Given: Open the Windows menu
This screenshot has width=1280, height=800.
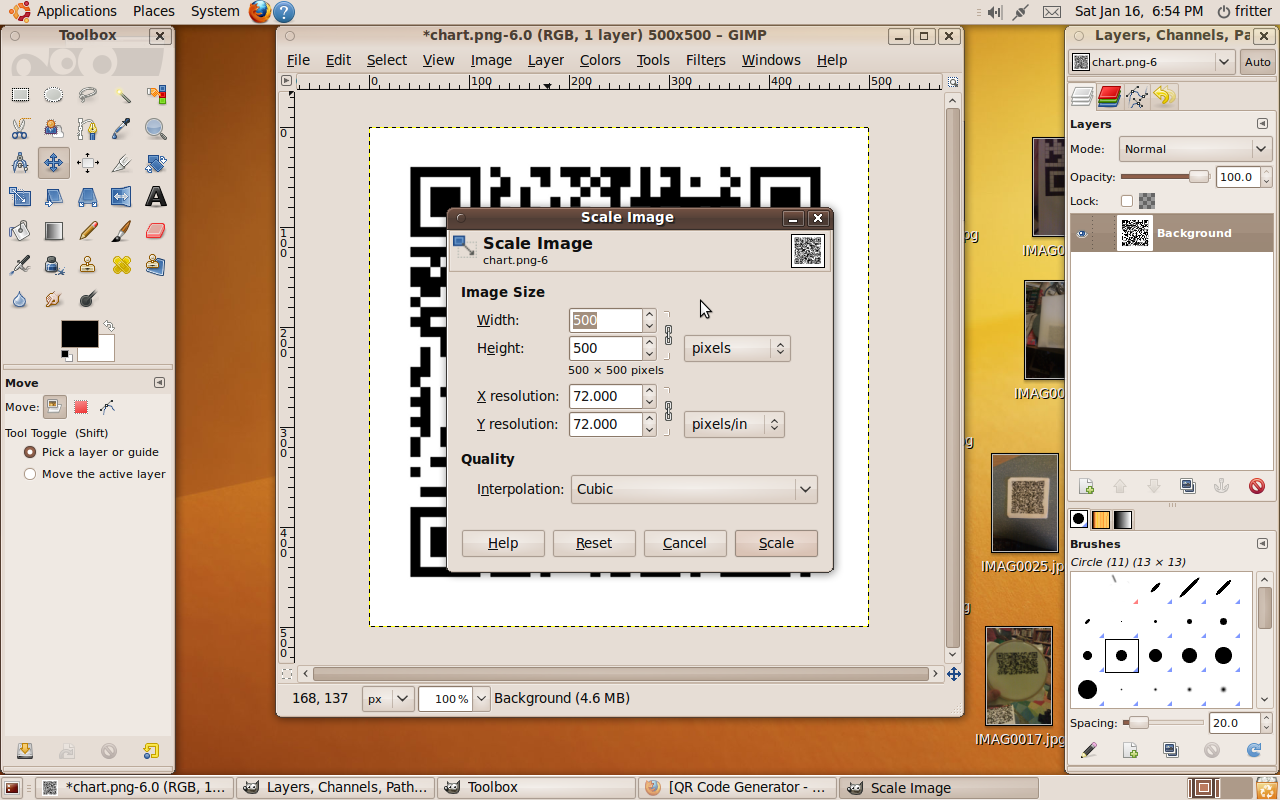Looking at the screenshot, I should pyautogui.click(x=771, y=60).
